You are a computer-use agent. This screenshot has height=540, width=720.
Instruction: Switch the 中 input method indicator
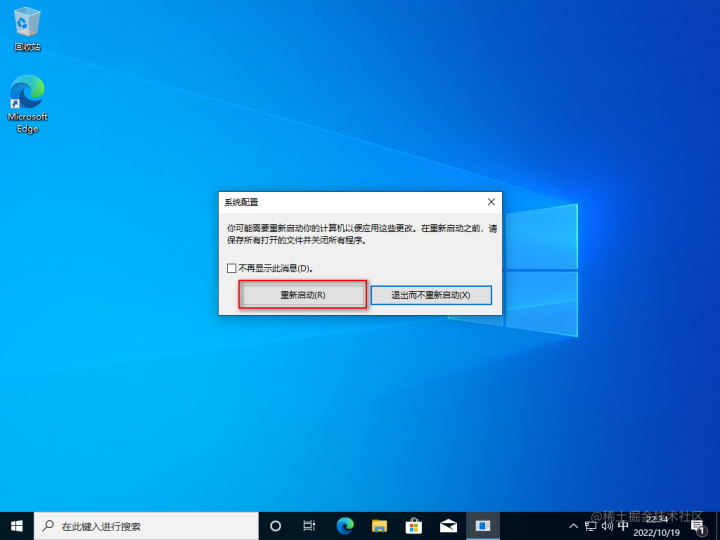click(623, 526)
